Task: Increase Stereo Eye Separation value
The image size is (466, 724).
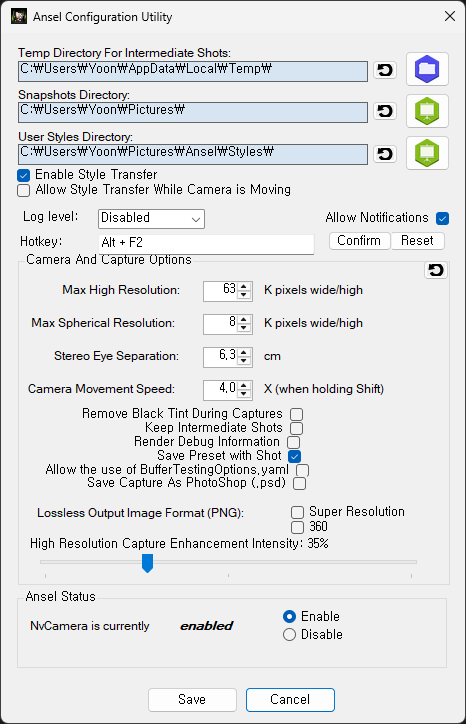Action: point(244,352)
